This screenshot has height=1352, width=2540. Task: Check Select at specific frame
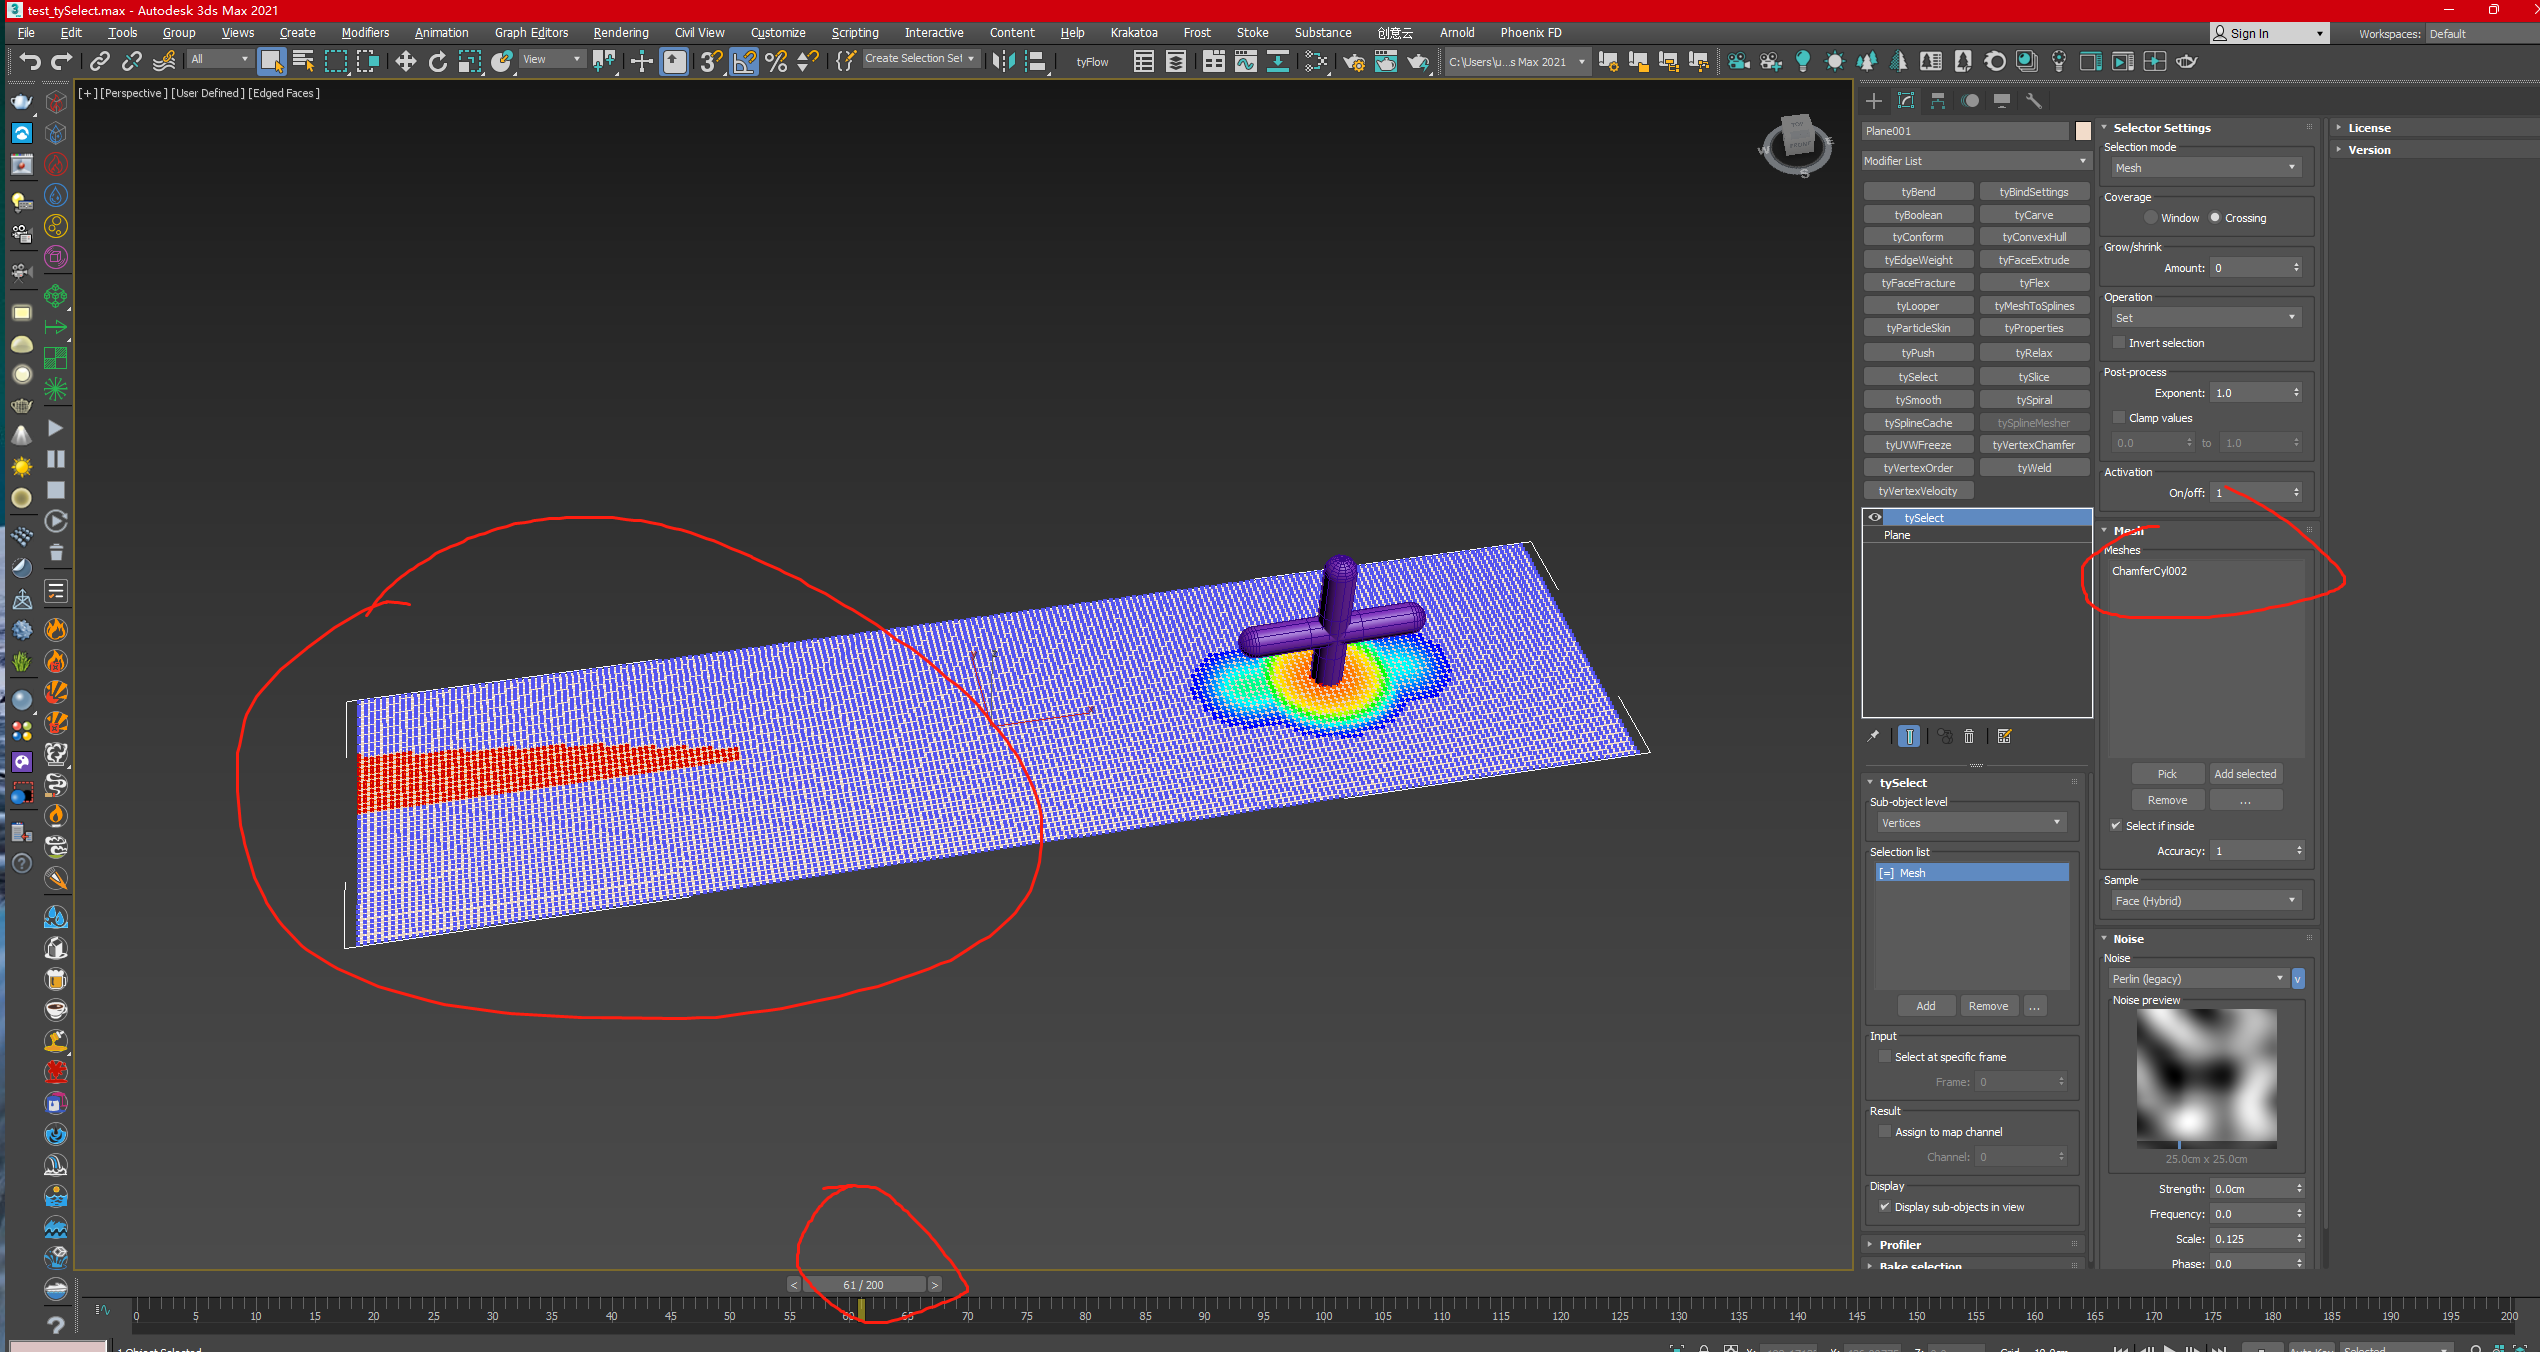[1885, 1057]
